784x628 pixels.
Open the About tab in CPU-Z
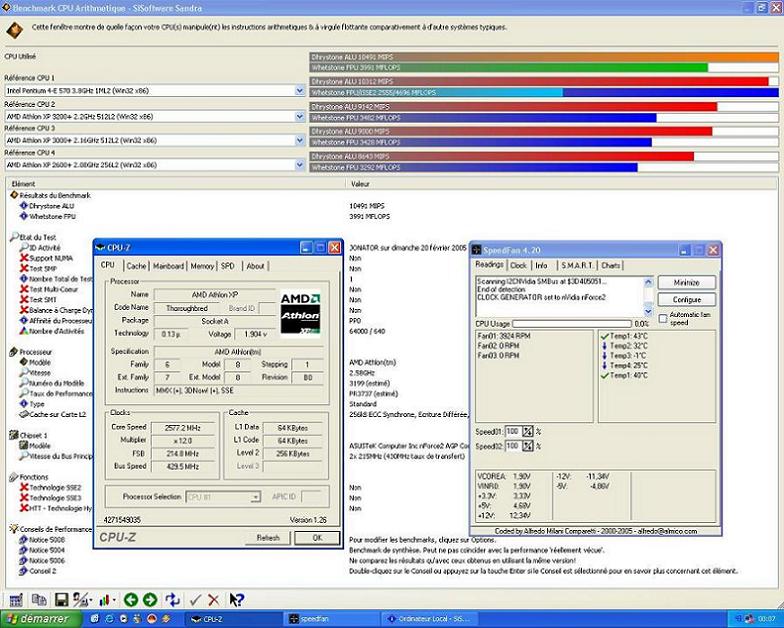coord(255,266)
